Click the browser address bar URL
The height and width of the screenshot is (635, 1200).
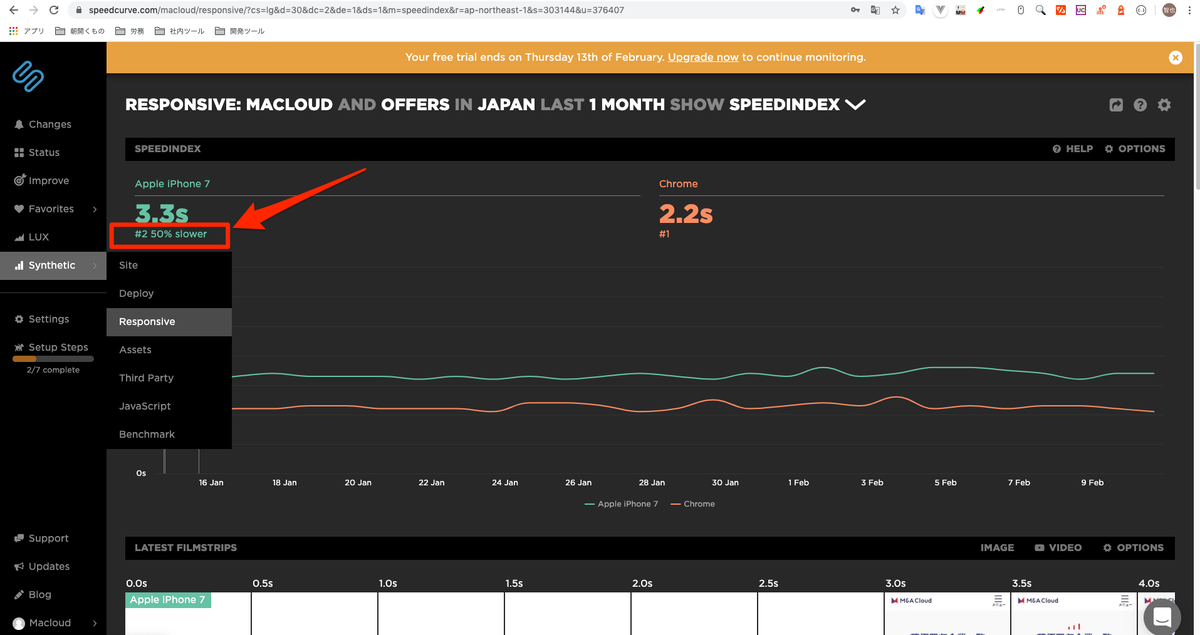356,10
